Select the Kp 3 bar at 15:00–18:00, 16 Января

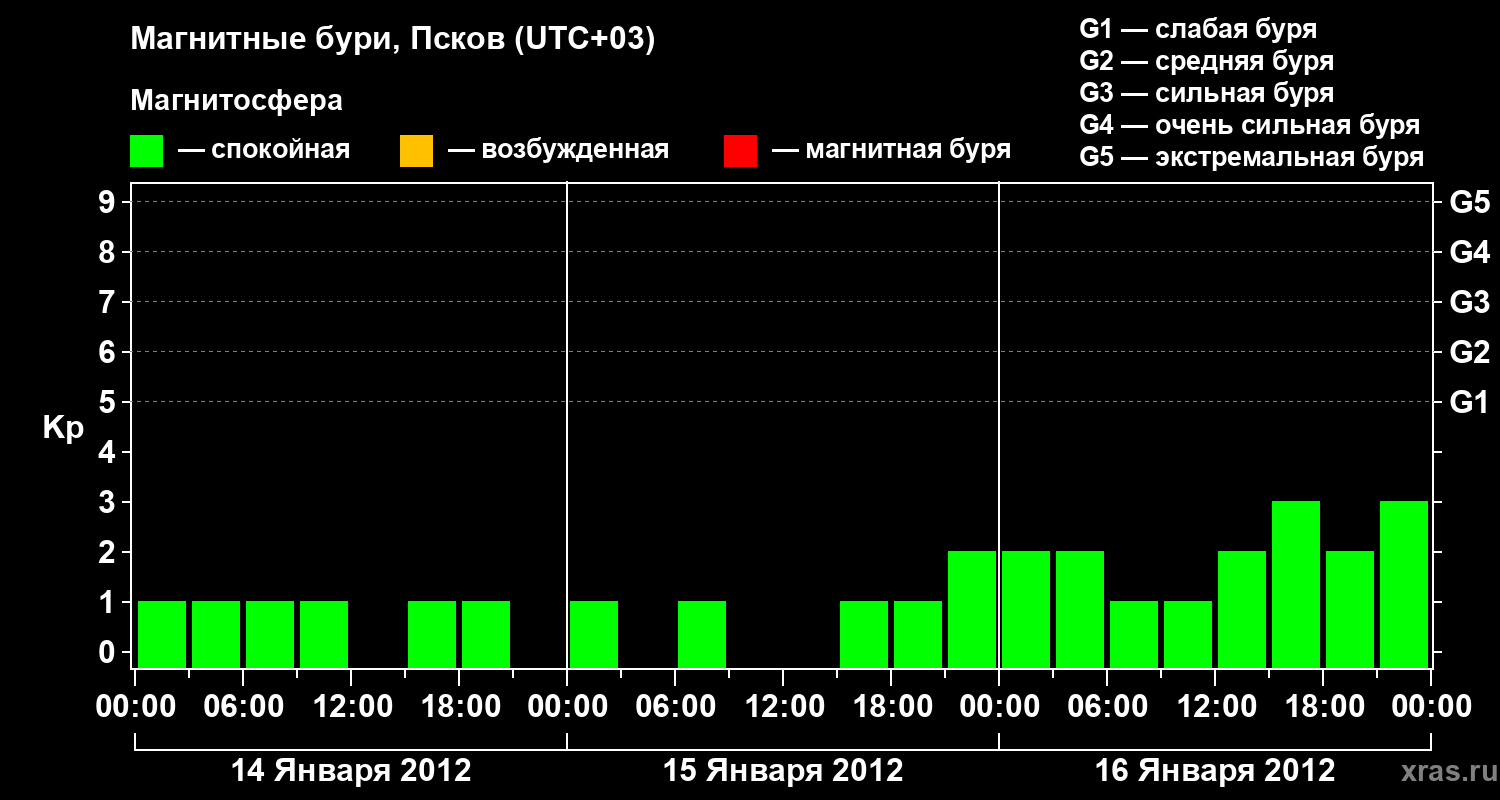(x=1296, y=584)
